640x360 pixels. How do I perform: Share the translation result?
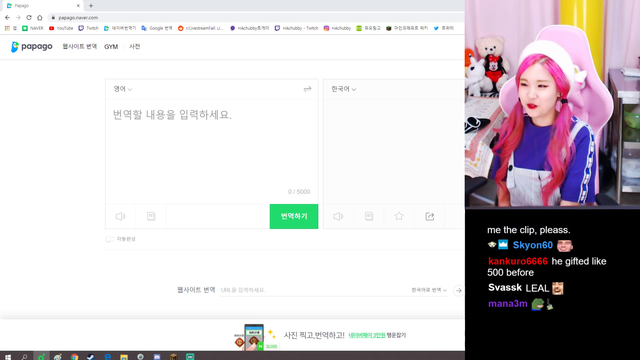point(430,216)
